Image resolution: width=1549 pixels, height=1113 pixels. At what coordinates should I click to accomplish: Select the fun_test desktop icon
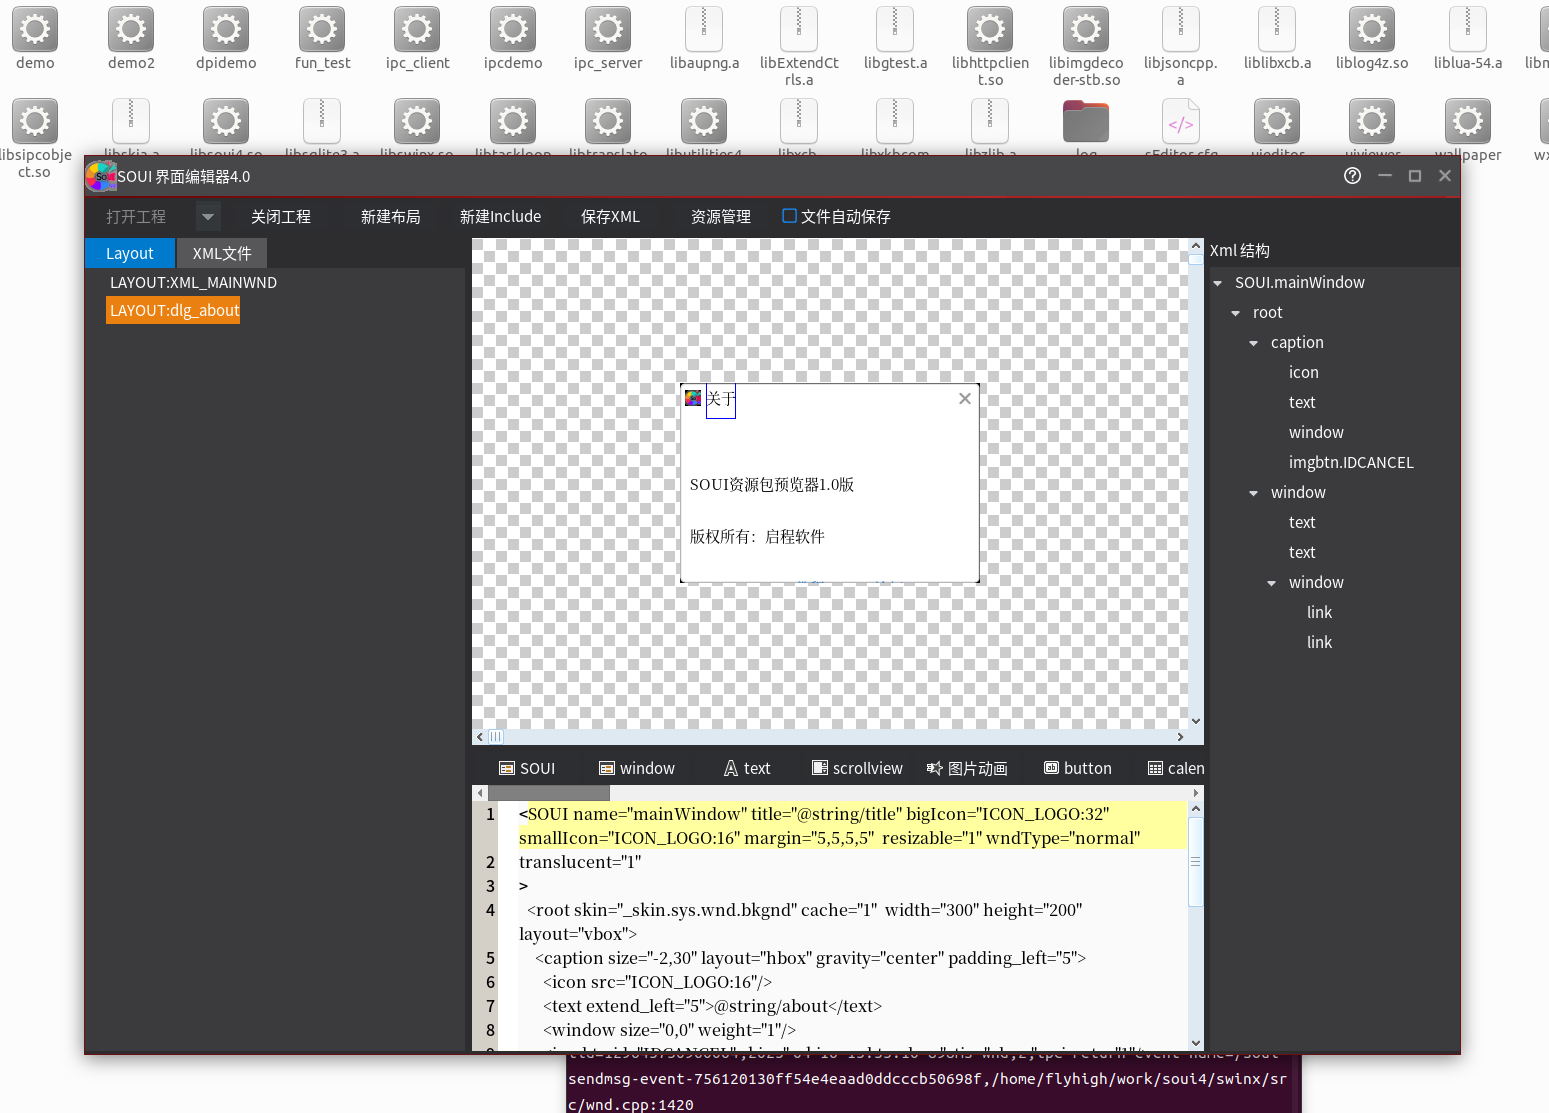[x=322, y=29]
